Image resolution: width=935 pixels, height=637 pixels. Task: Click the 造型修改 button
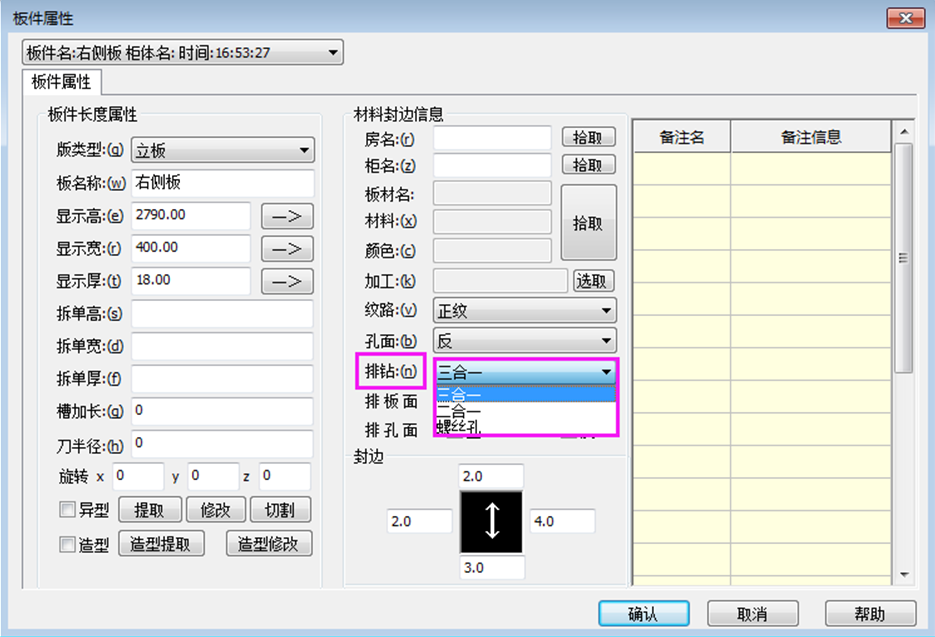(269, 543)
